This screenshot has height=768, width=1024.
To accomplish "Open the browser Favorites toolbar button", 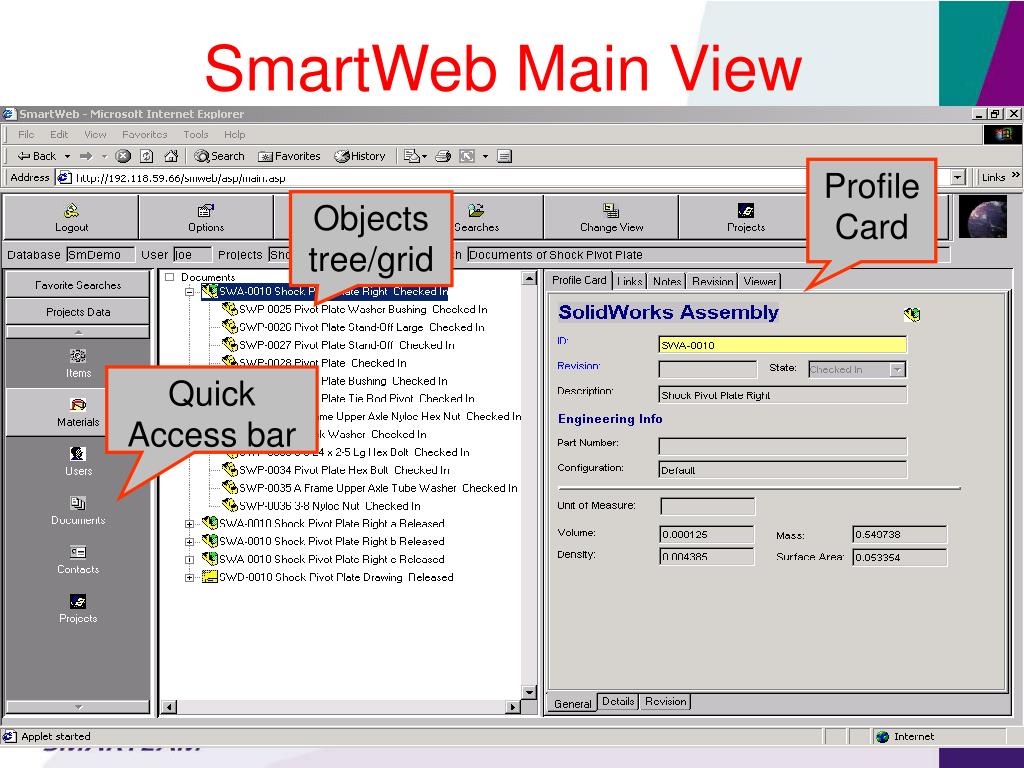I will pos(289,156).
